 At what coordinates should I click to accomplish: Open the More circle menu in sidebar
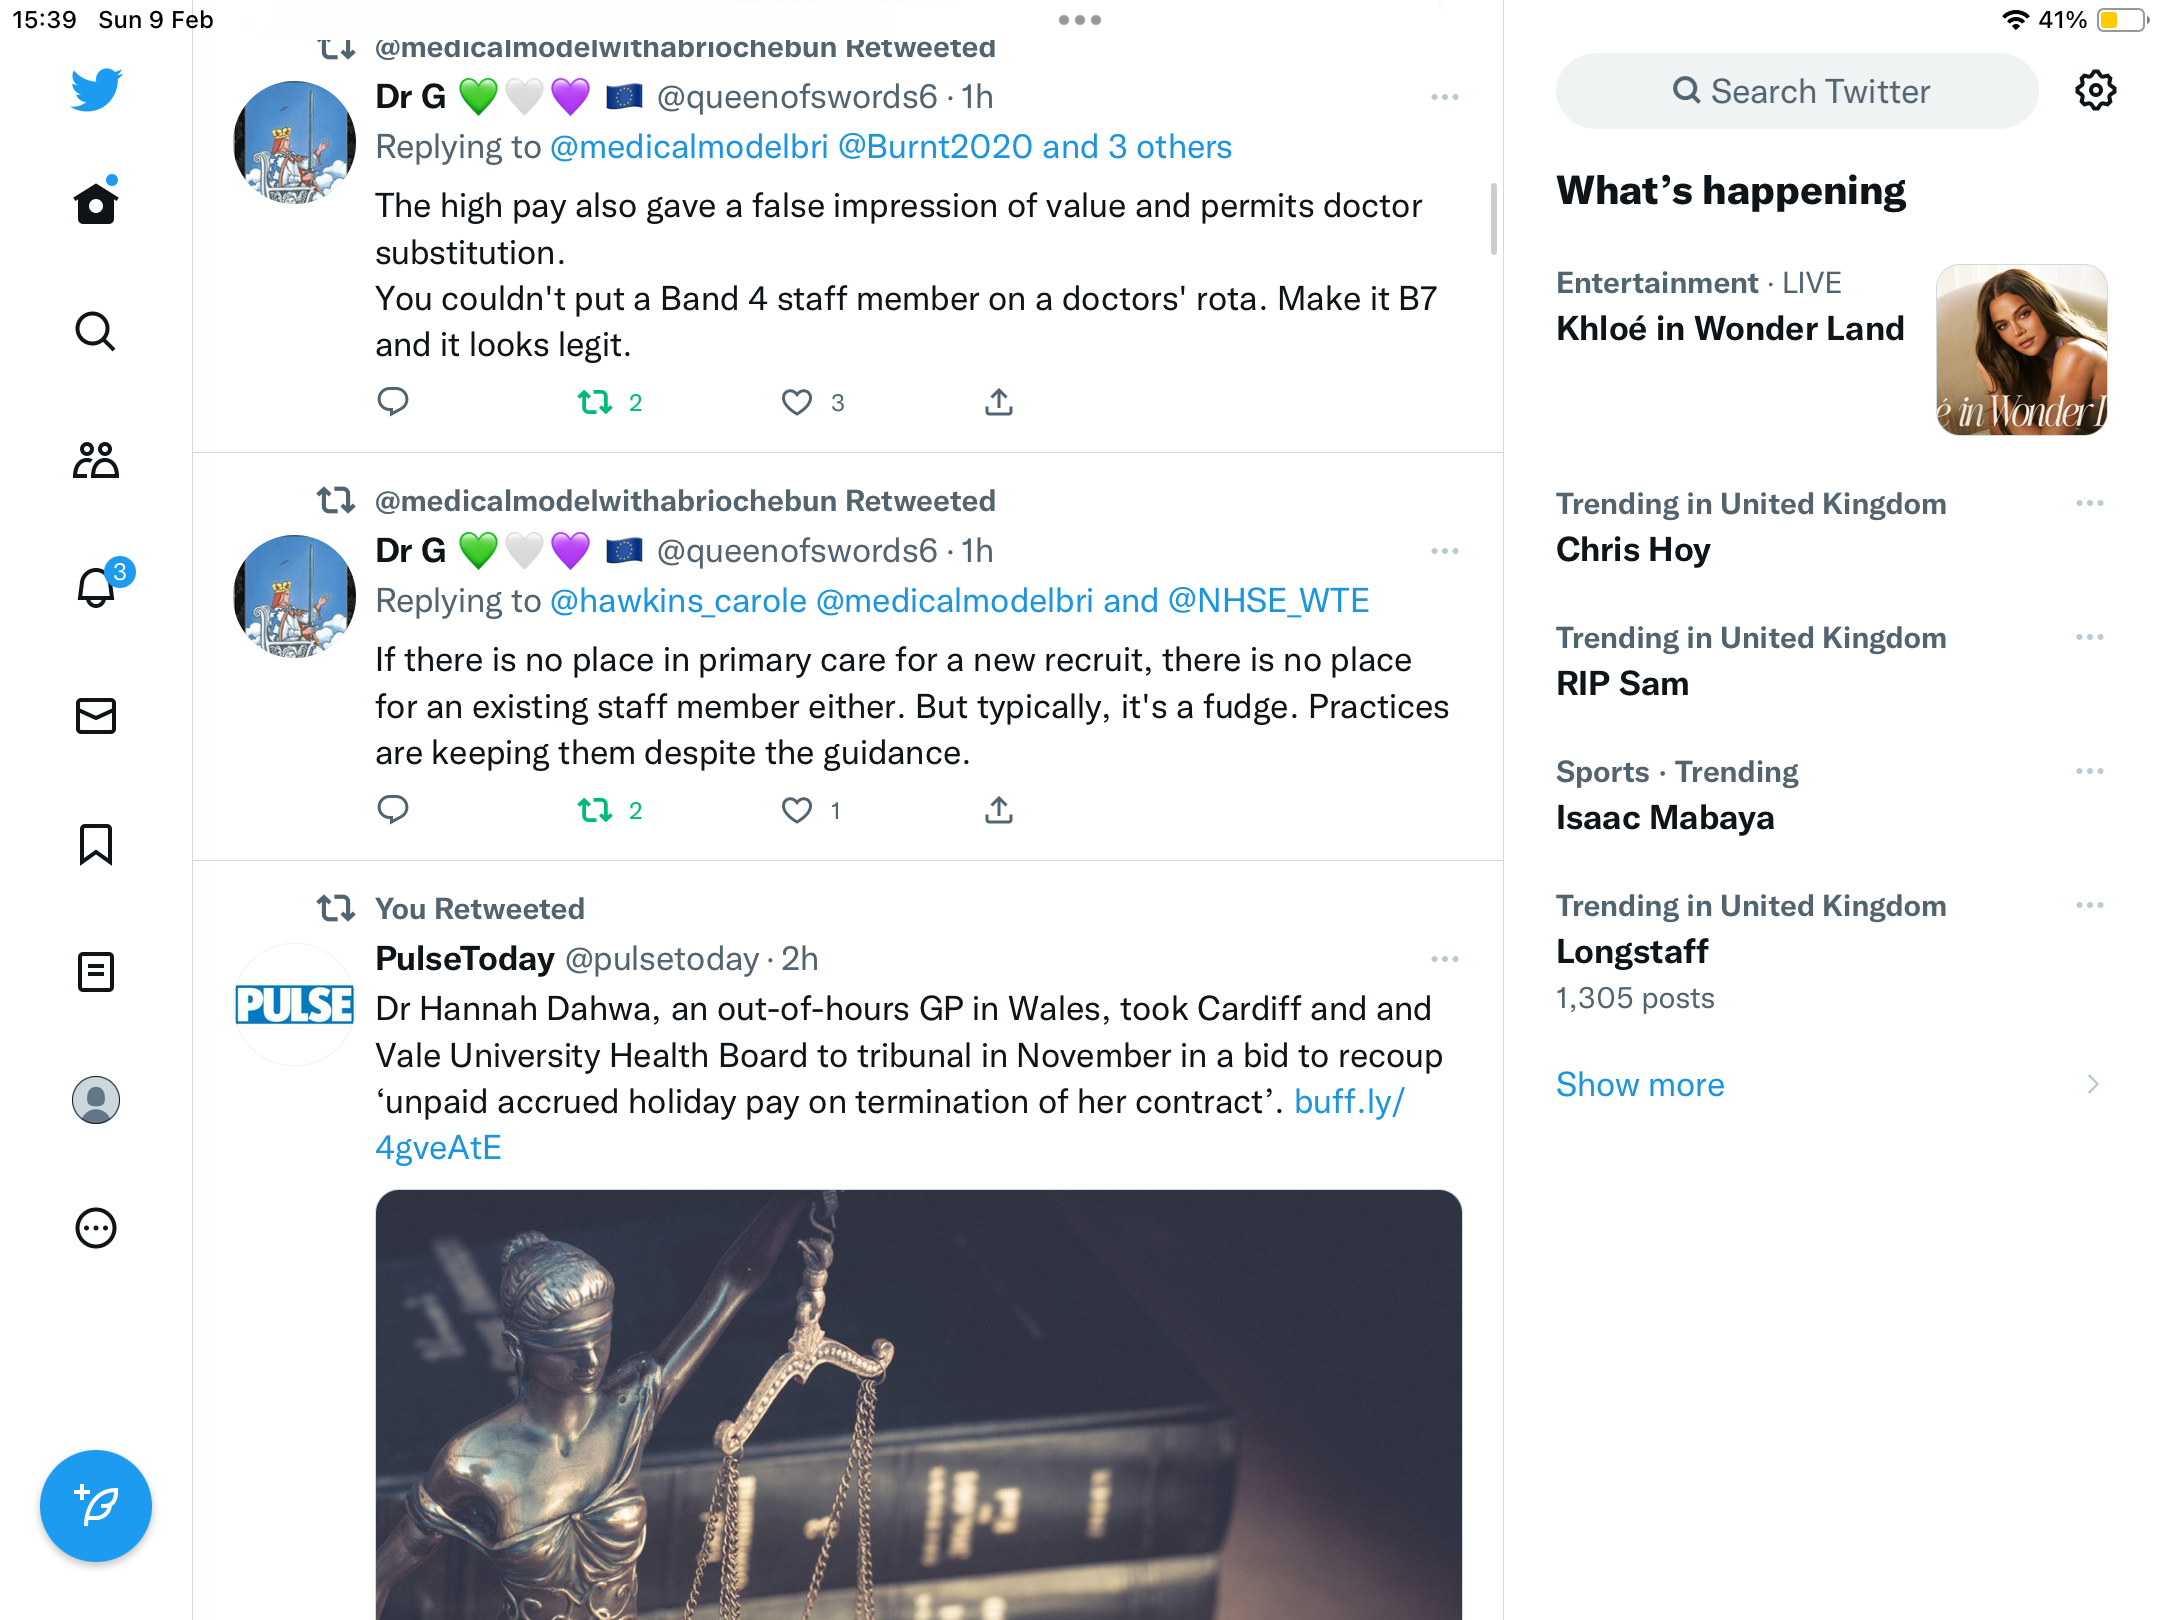96,1228
